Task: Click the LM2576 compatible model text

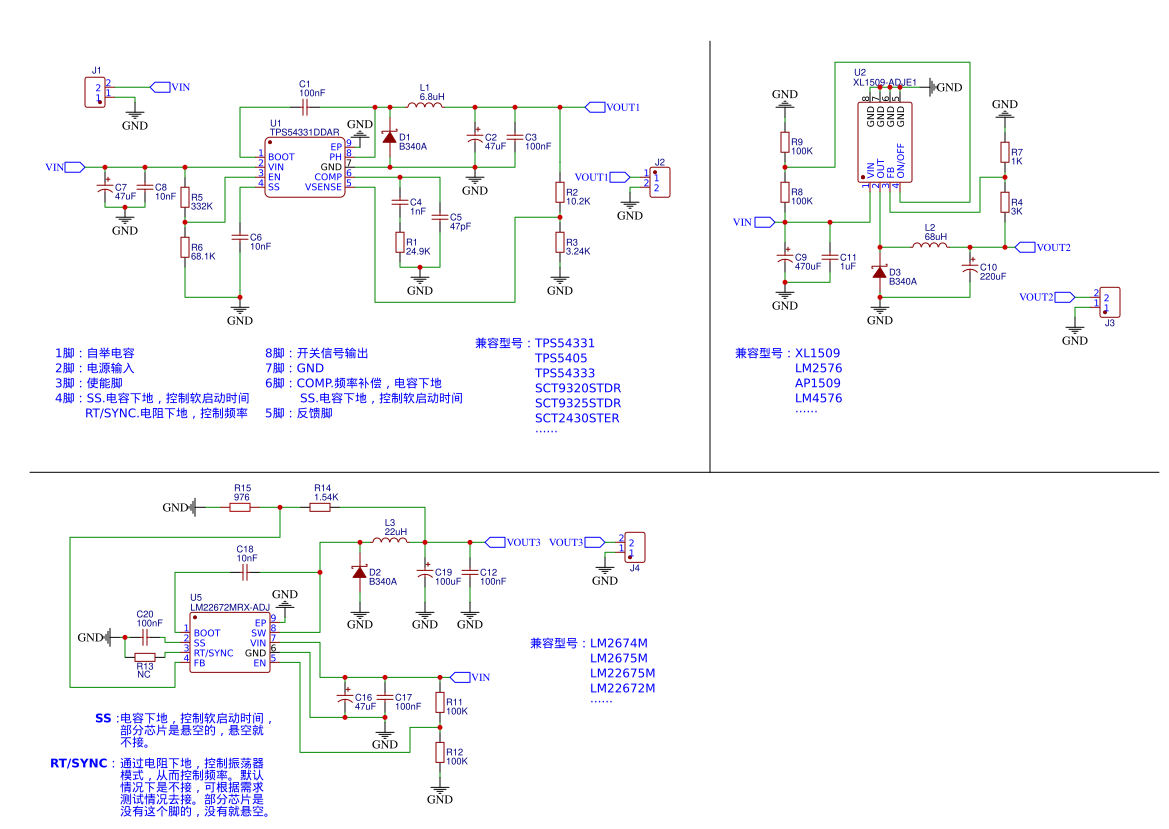Action: coord(819,368)
